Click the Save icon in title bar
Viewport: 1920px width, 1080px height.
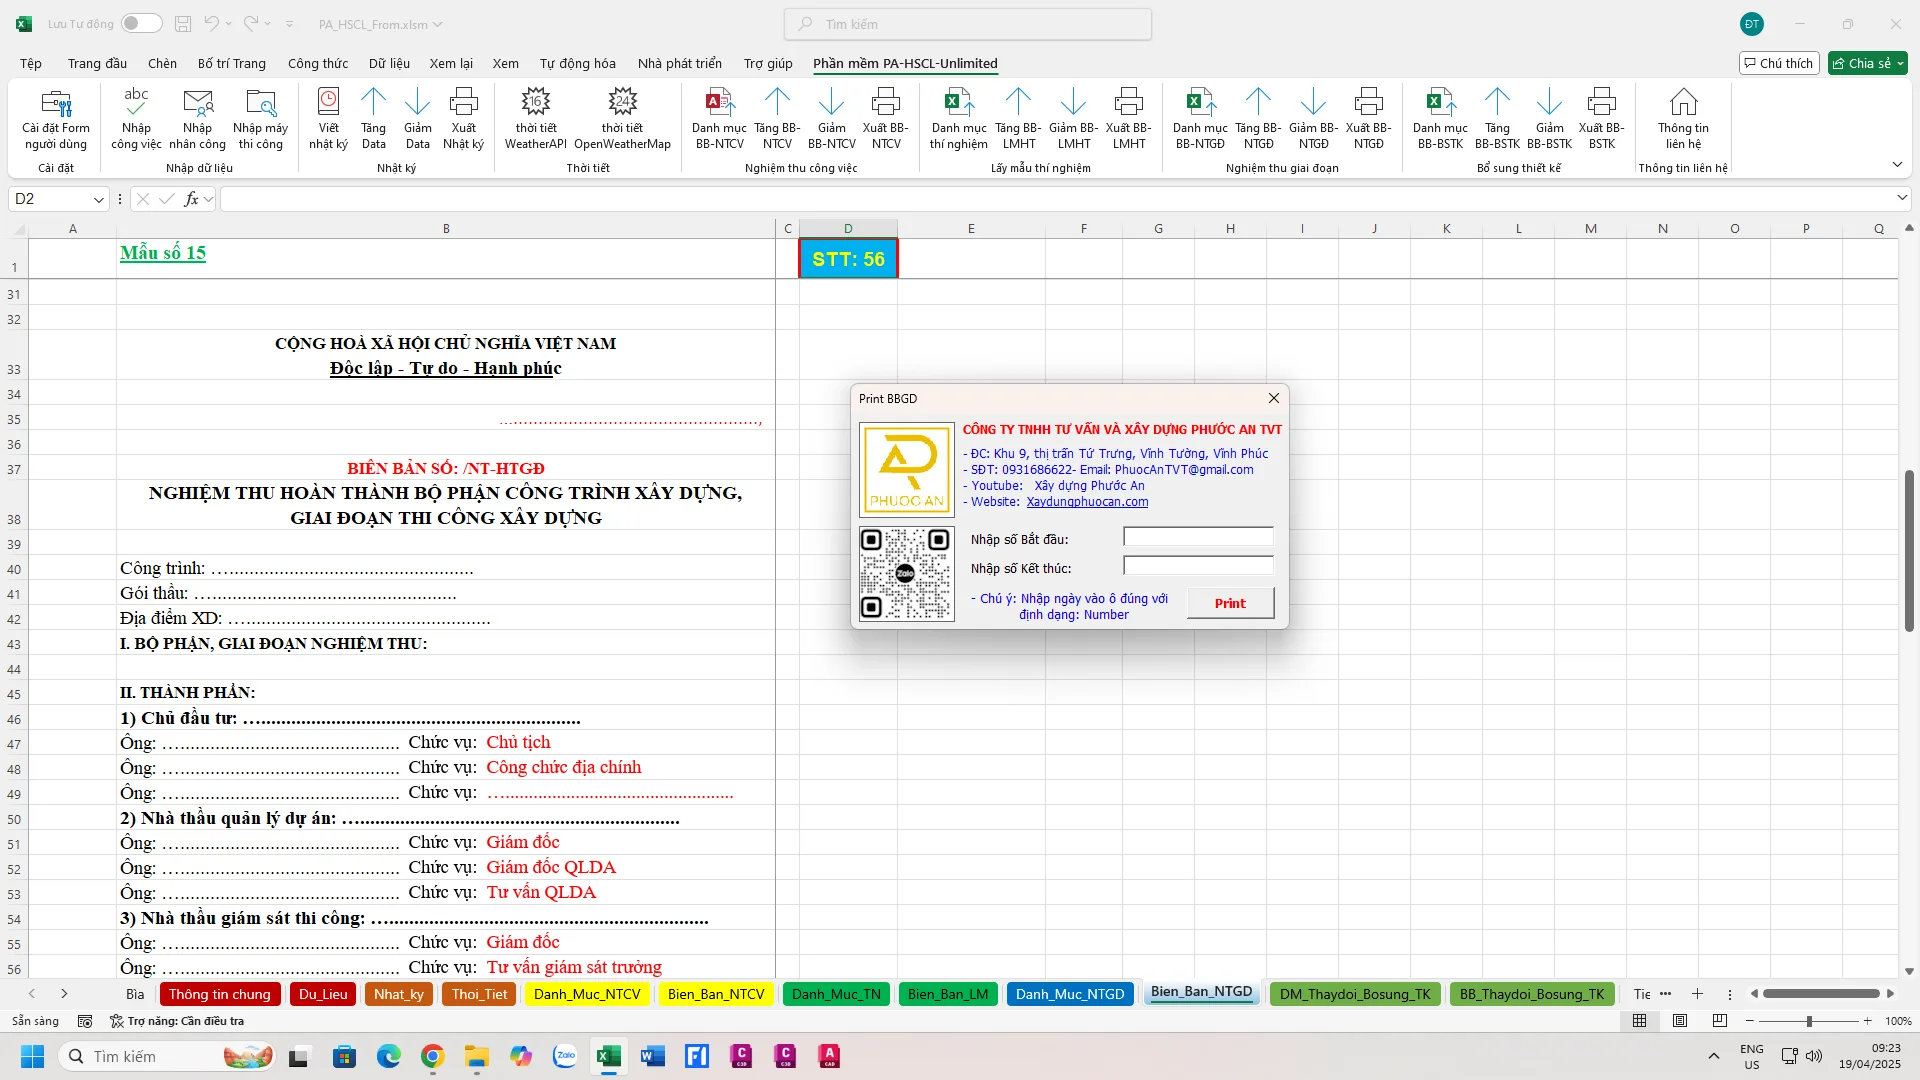[x=183, y=23]
